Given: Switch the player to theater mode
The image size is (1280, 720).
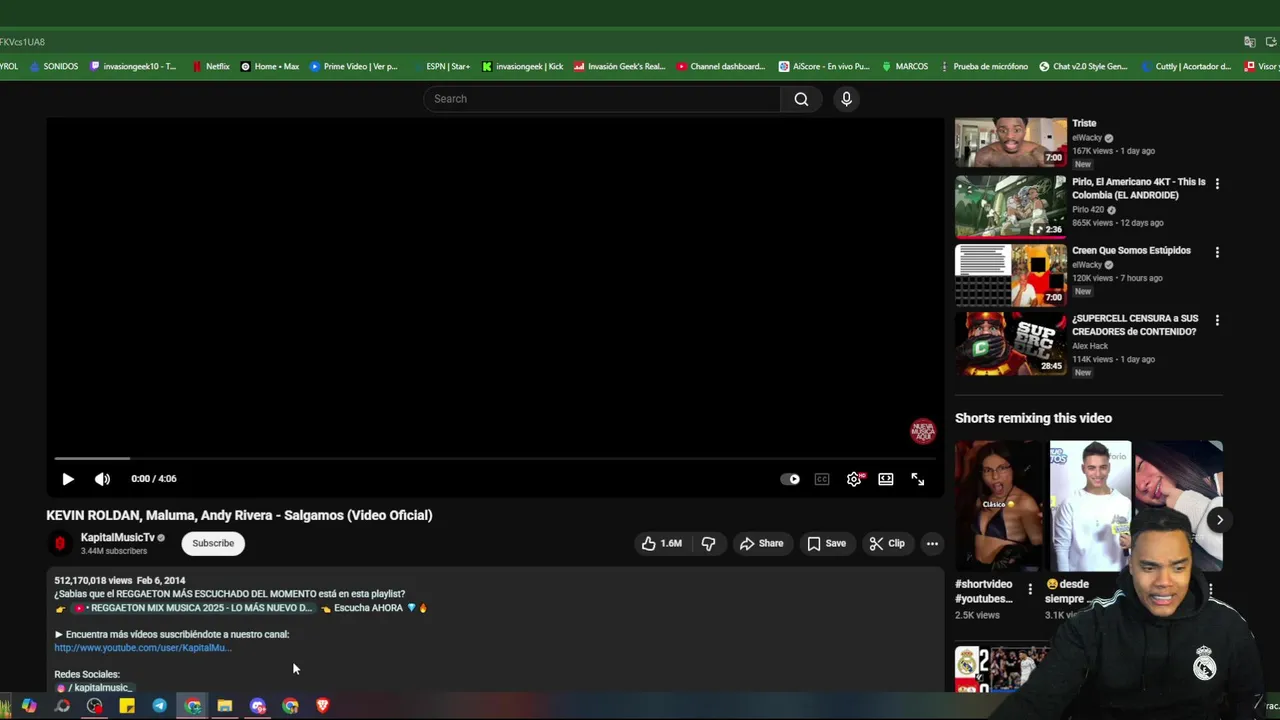Looking at the screenshot, I should (886, 479).
